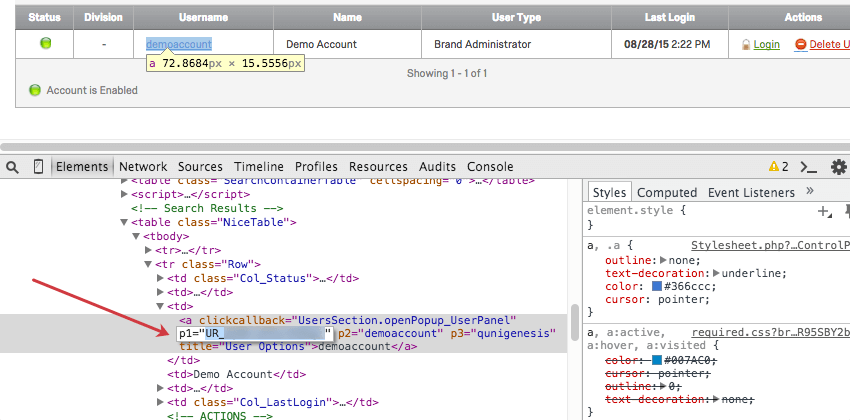Viewport: 850px width, 420px height.
Task: Click the #366ccc color swatch
Action: pos(657,287)
